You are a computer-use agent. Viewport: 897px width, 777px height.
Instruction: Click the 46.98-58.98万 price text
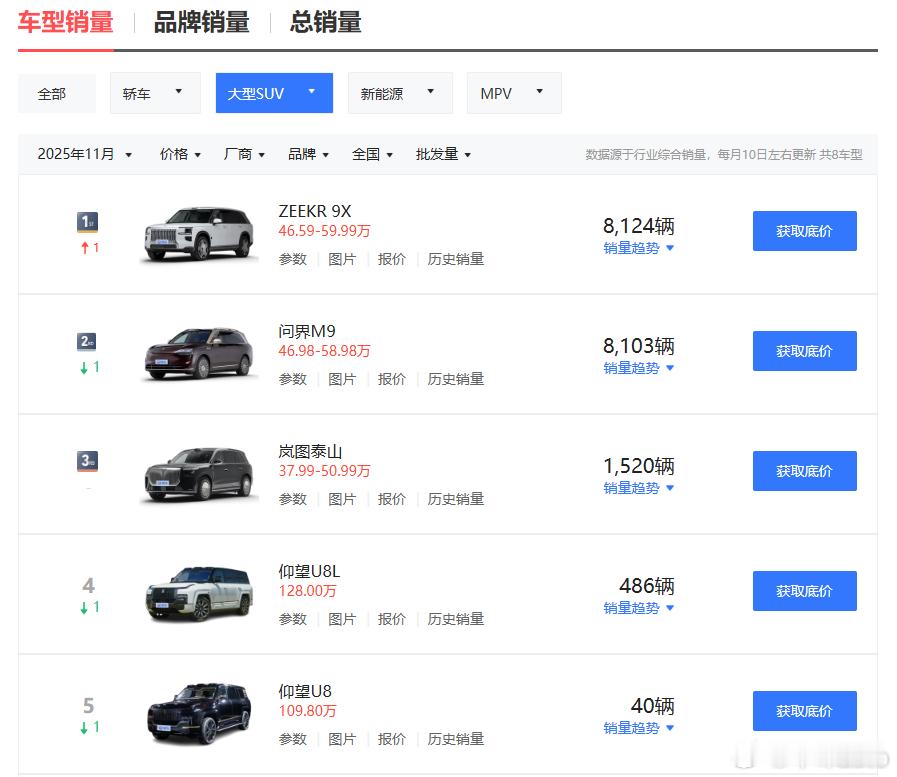324,351
